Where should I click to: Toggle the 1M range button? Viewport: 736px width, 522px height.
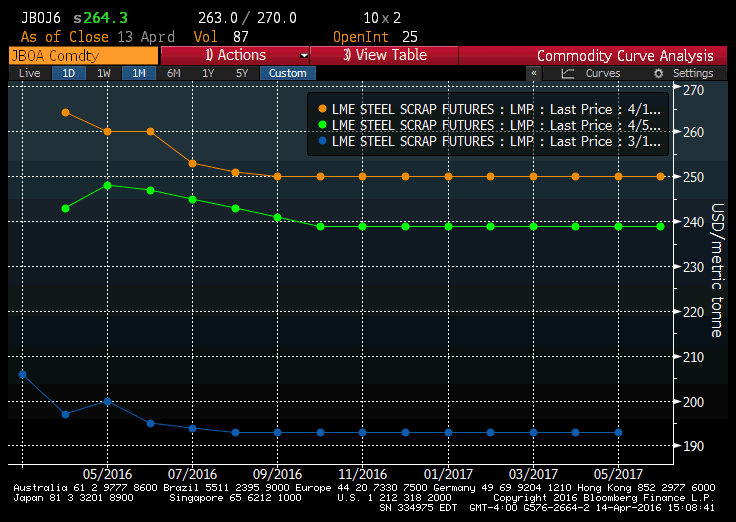pos(137,73)
